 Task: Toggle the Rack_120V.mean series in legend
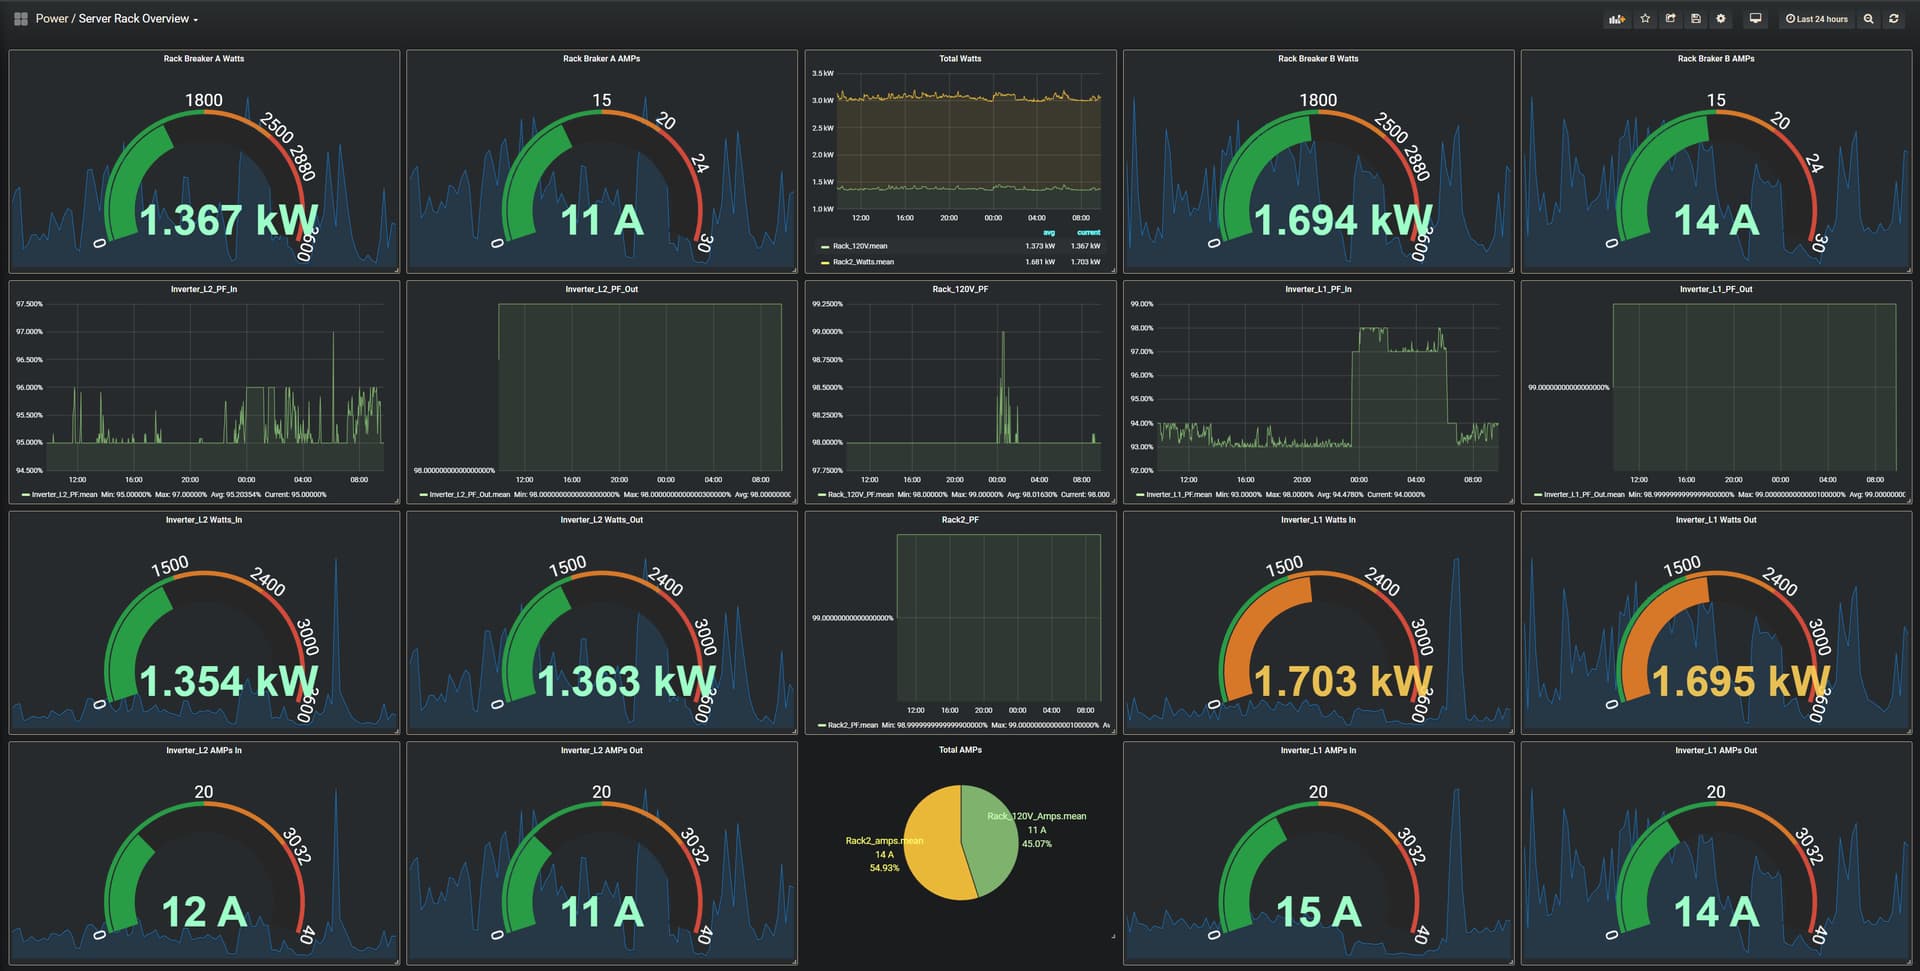(859, 246)
